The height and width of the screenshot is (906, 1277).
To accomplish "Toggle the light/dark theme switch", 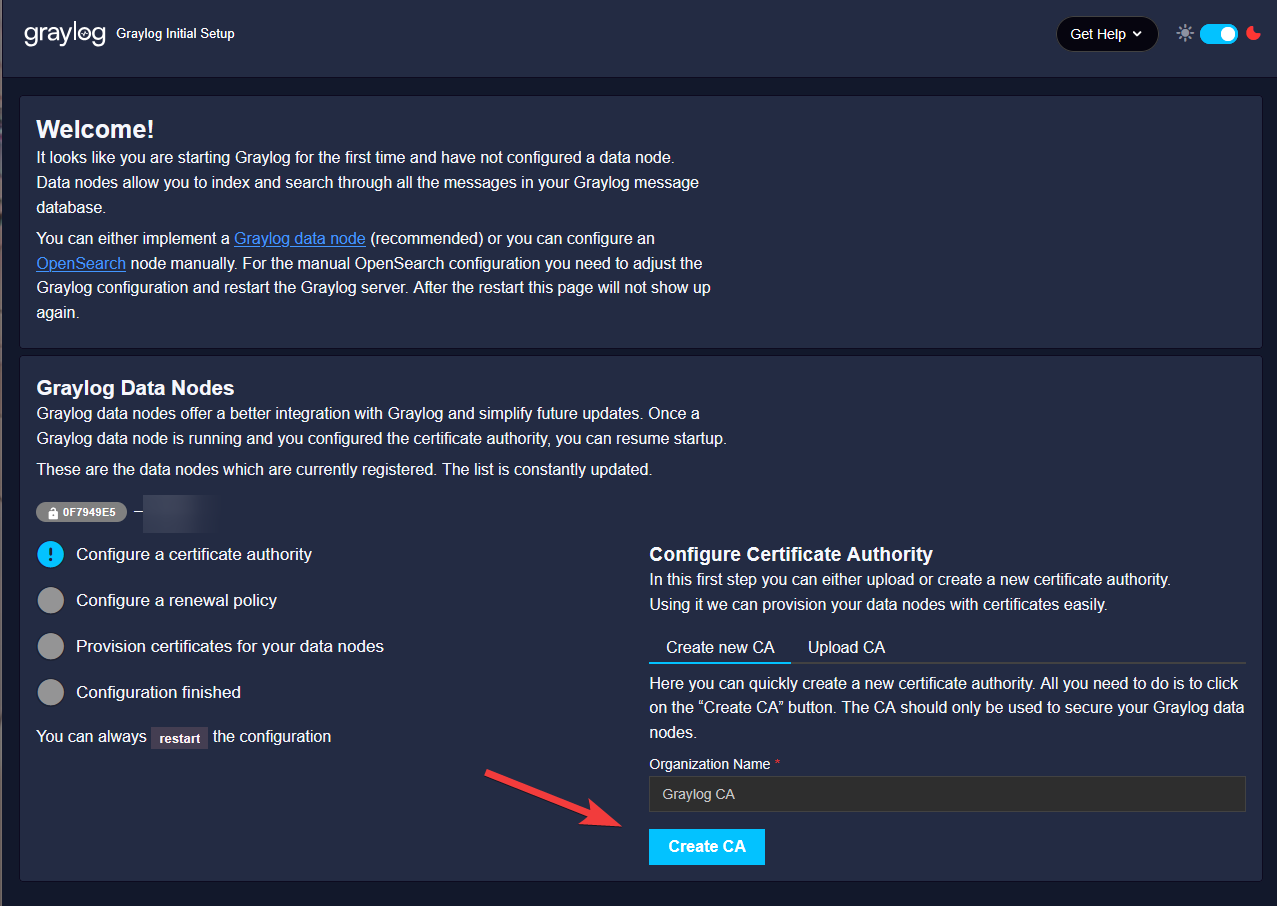I will (1219, 34).
